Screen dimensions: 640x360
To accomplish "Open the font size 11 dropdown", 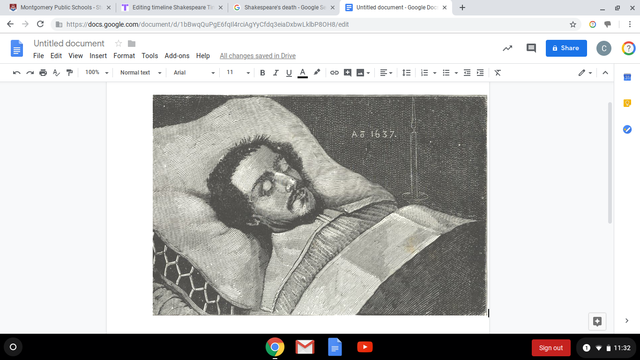I will click(238, 73).
